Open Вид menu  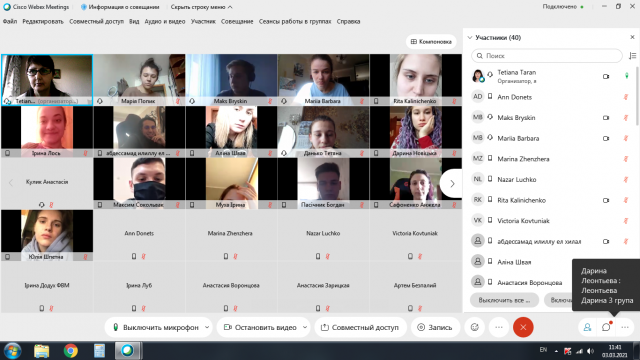[134, 21]
